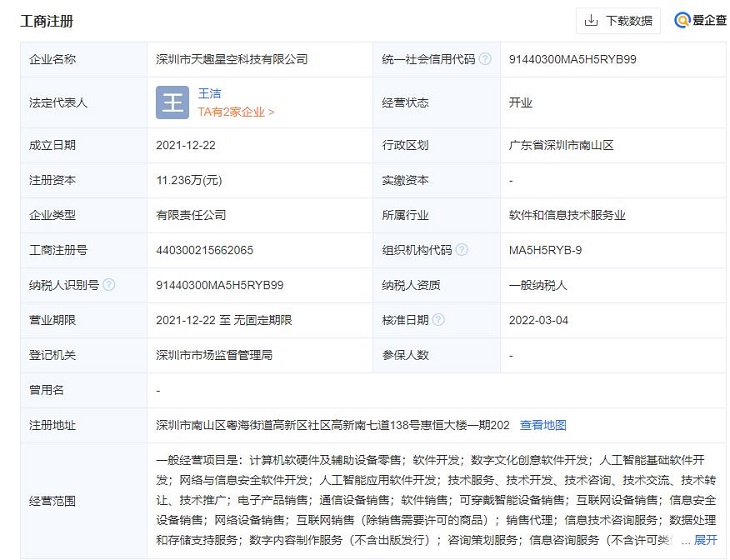Click the download icon in 下载数据
Image resolution: width=730 pixels, height=560 pixels.
pos(590,20)
